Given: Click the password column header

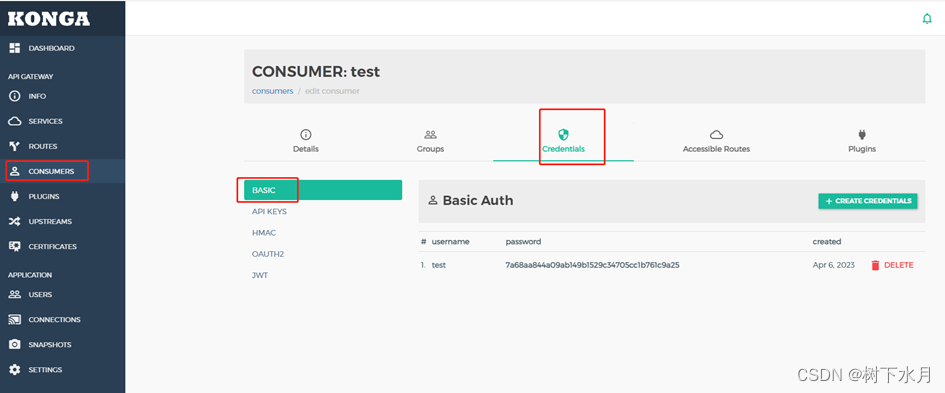Looking at the screenshot, I should pos(523,242).
